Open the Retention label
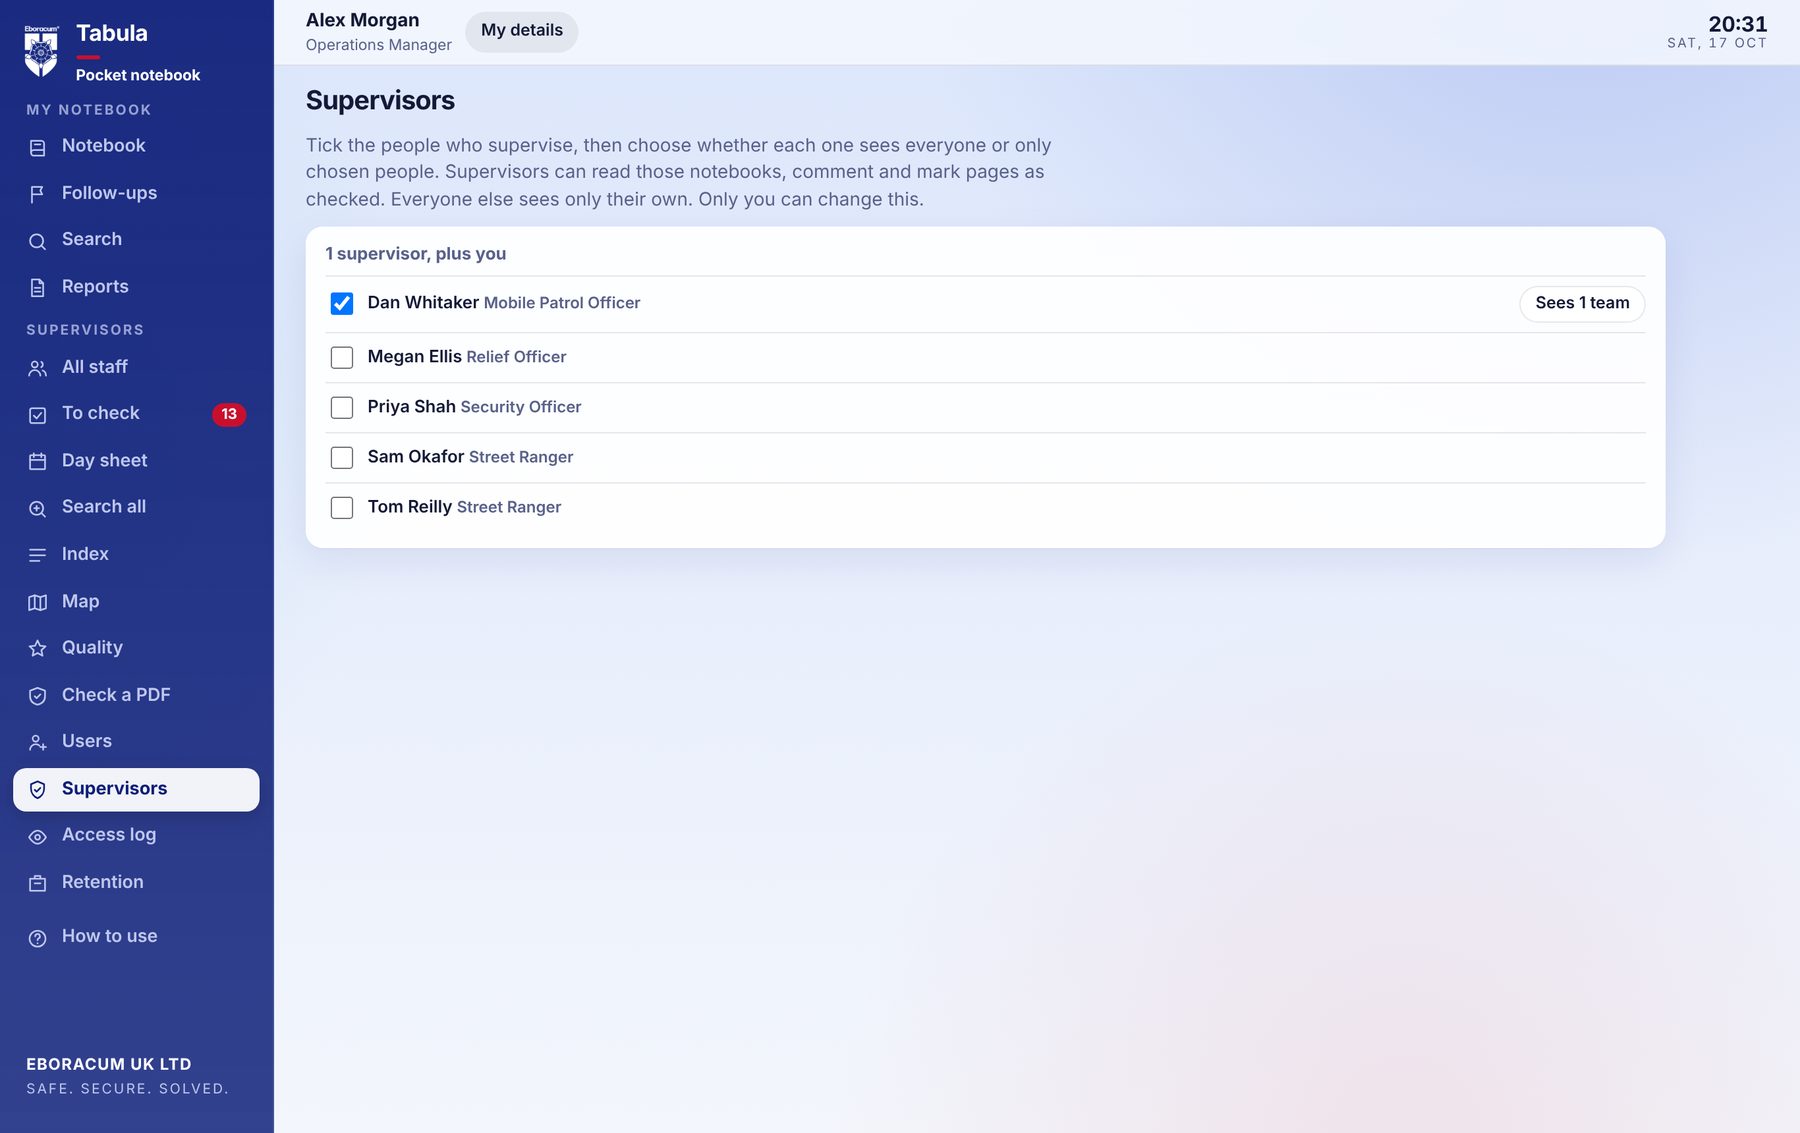1800x1133 pixels. tap(103, 882)
